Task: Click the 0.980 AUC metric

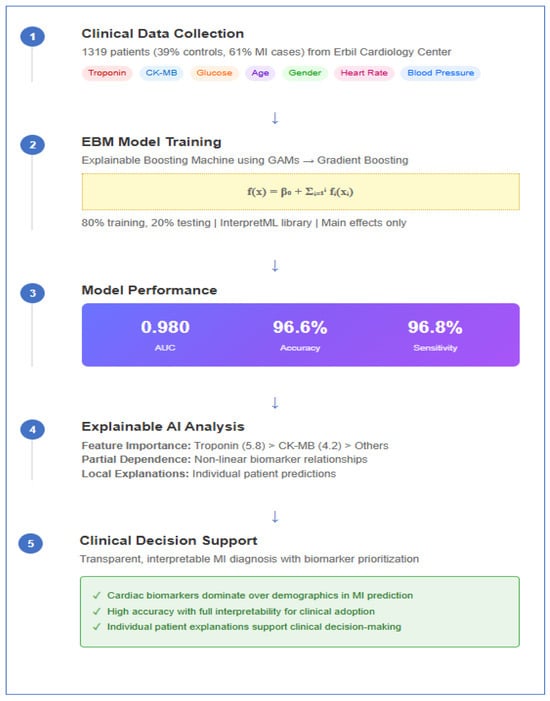Action: pos(165,334)
